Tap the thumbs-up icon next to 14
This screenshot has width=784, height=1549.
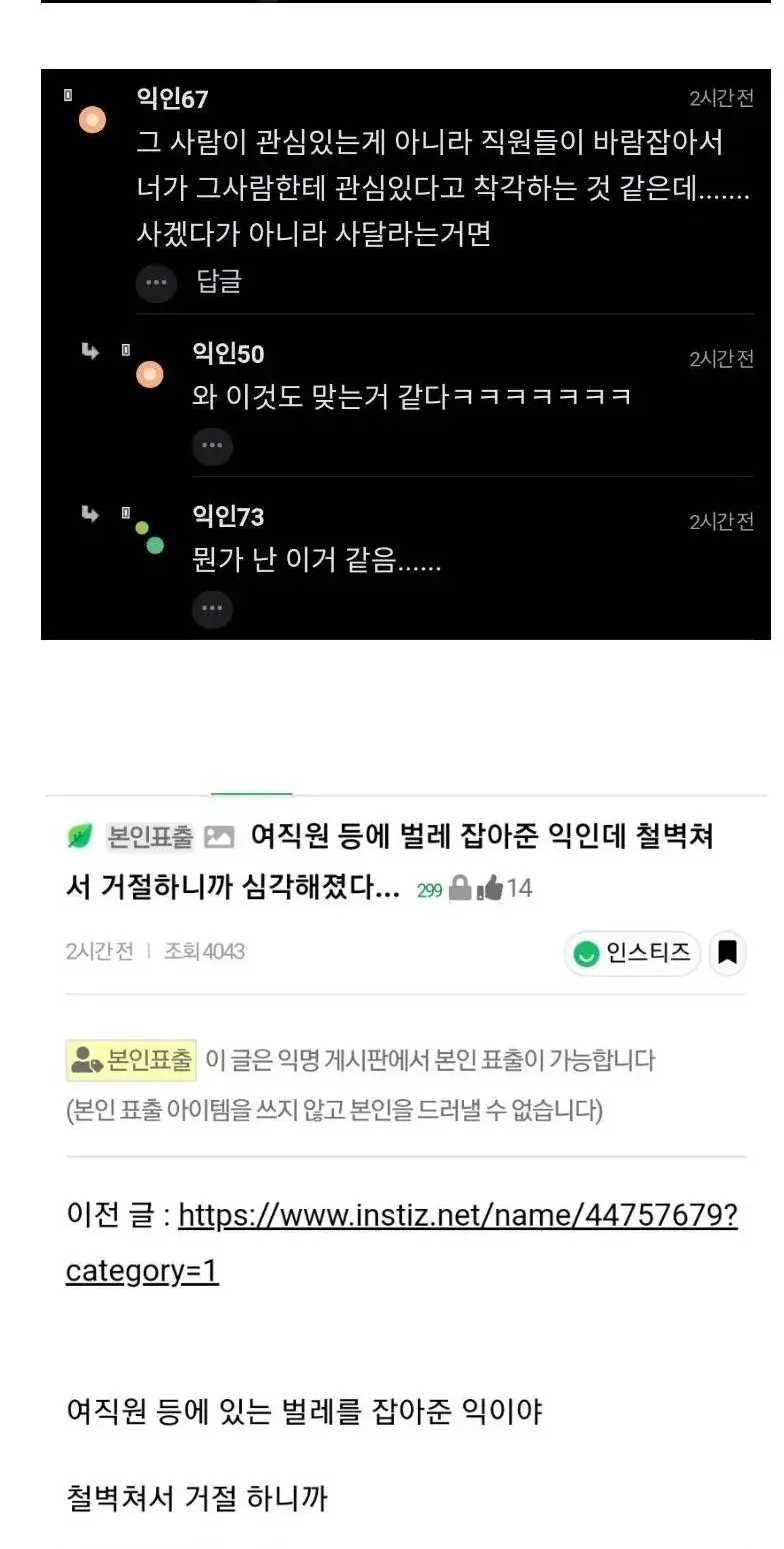(x=490, y=887)
